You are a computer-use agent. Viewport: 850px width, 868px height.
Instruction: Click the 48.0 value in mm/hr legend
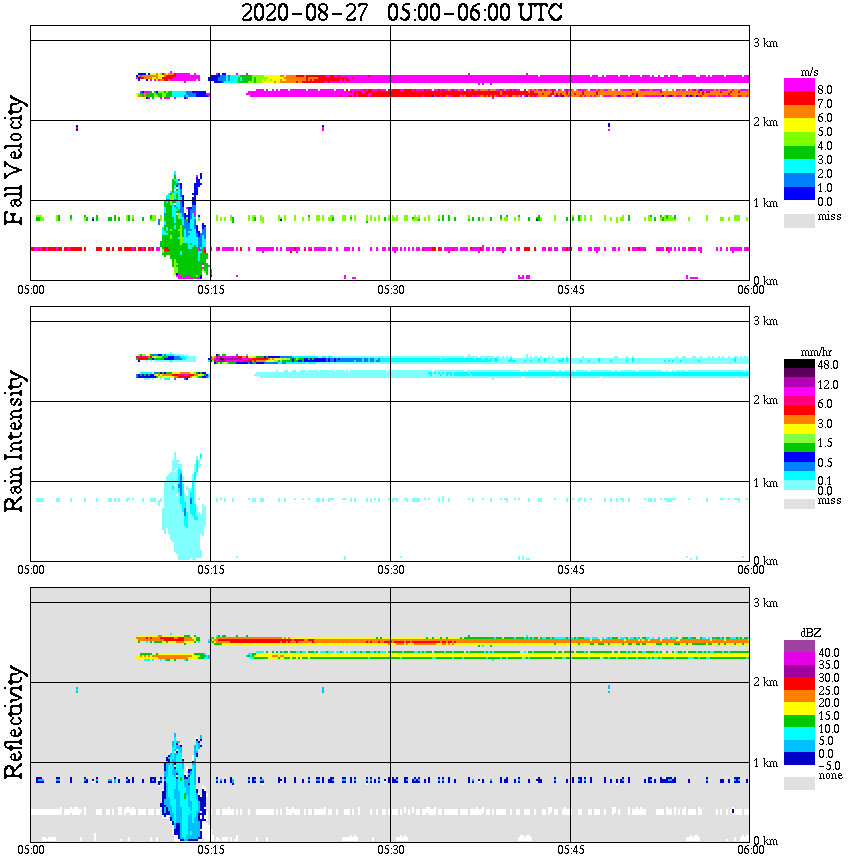tap(828, 365)
